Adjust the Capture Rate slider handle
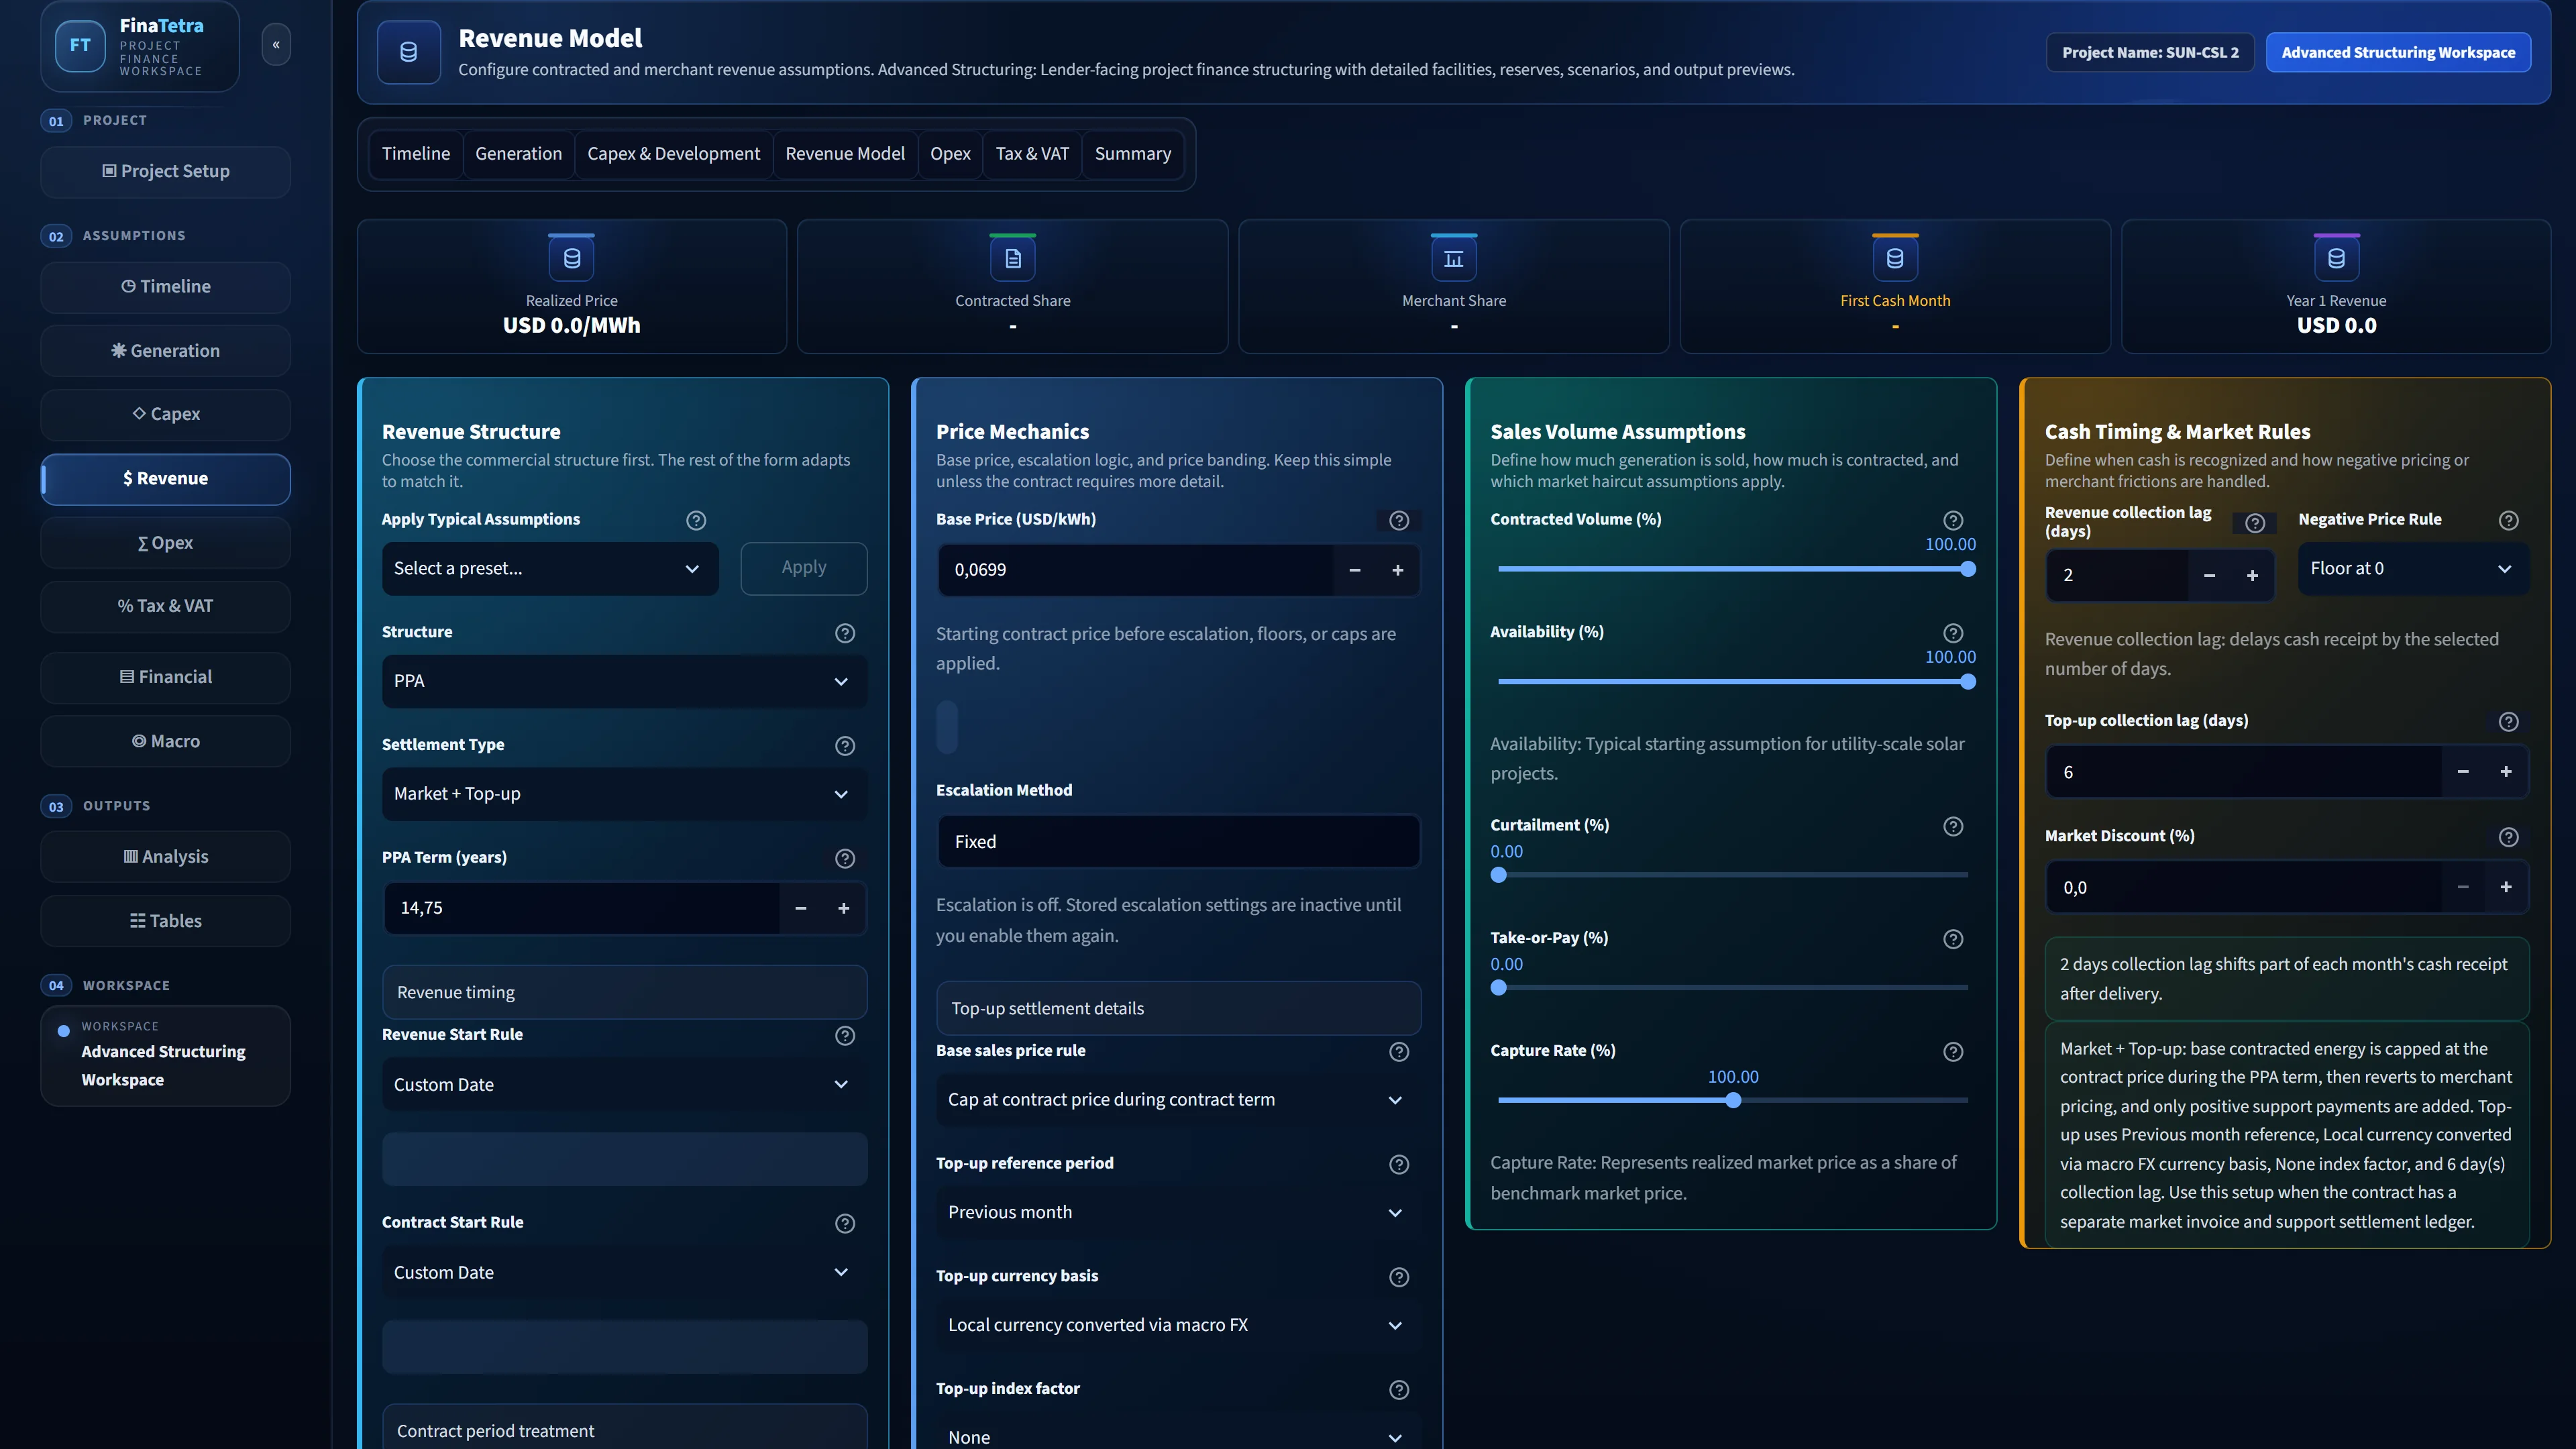The width and height of the screenshot is (2576, 1449). click(1733, 1101)
